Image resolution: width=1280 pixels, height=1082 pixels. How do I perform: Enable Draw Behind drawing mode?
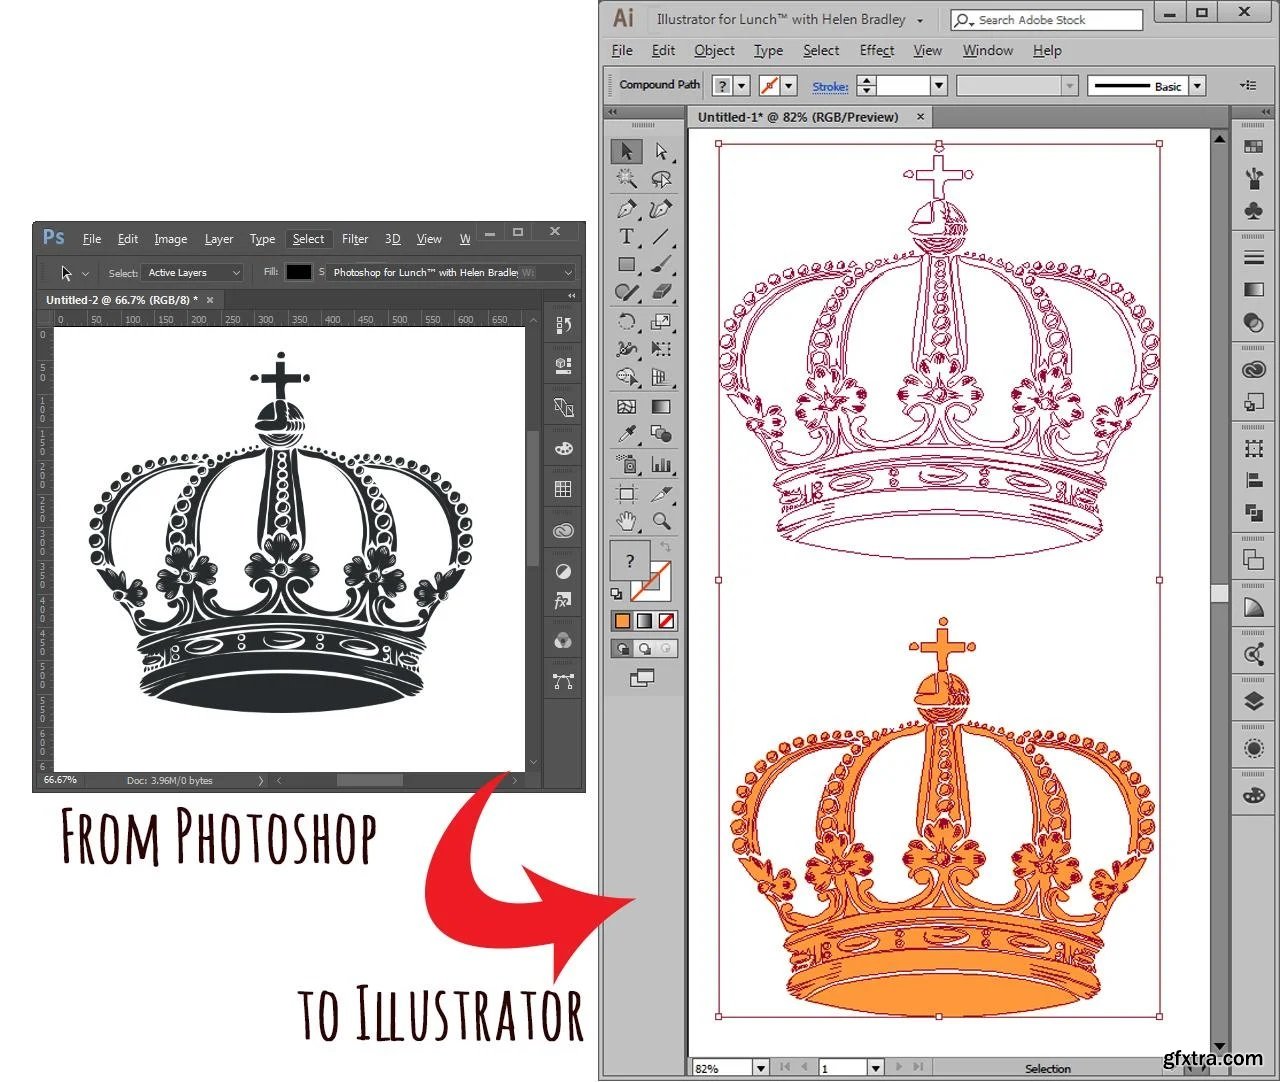click(645, 649)
